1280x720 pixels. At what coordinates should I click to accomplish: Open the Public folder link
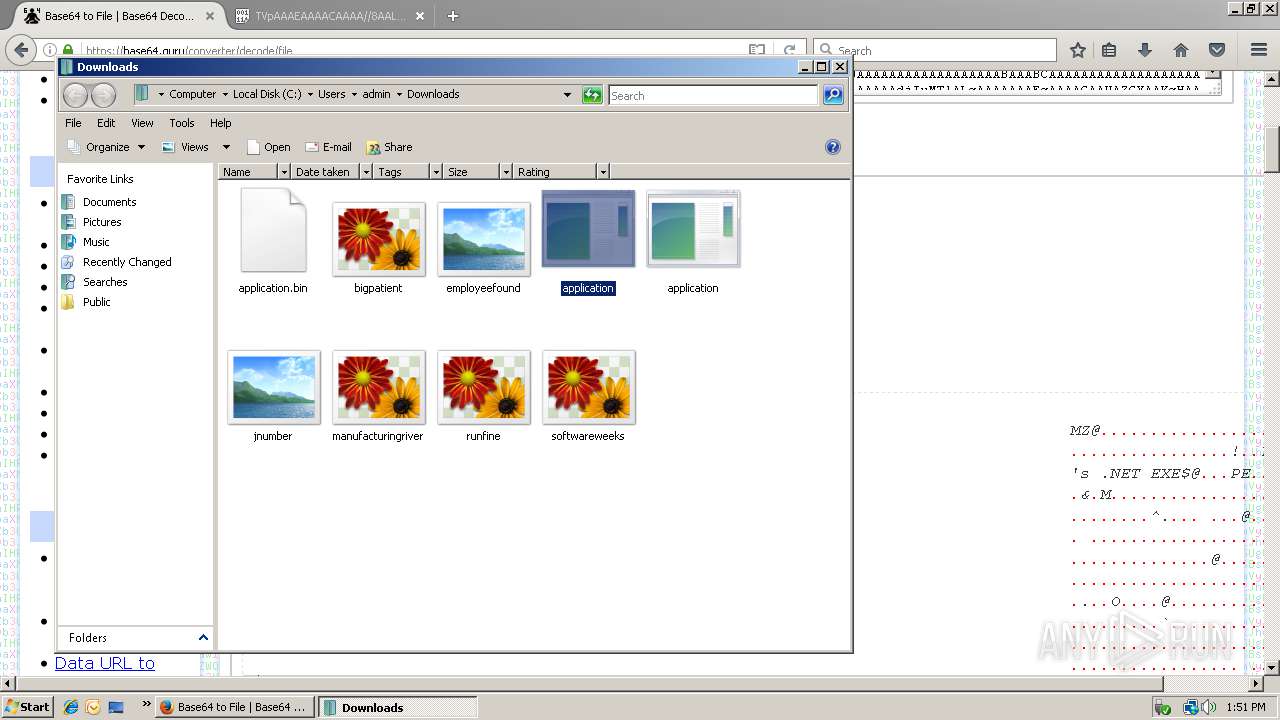[97, 302]
